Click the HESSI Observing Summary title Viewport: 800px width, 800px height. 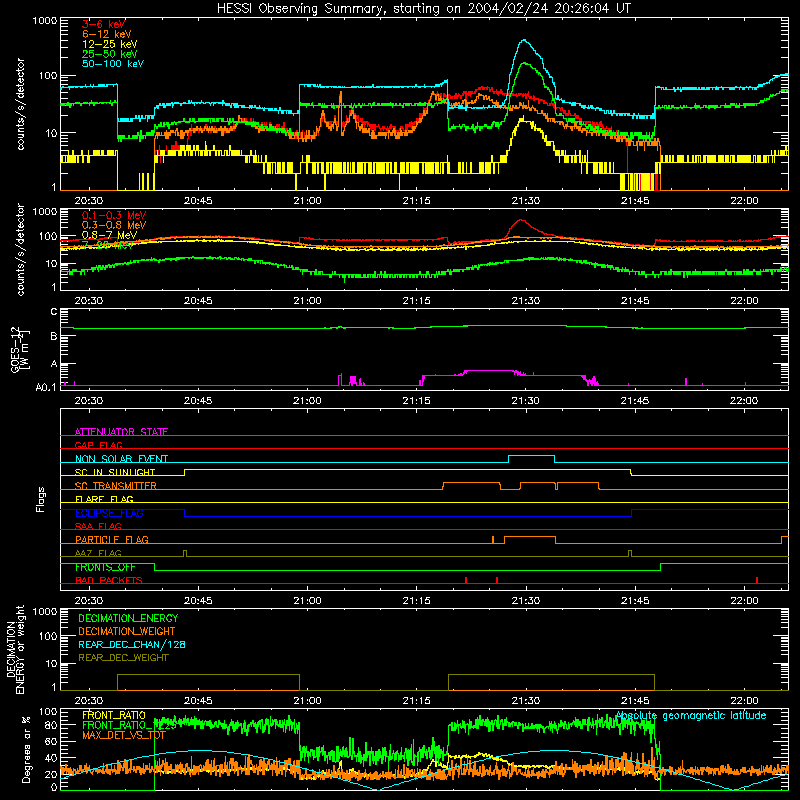pyautogui.click(x=423, y=9)
